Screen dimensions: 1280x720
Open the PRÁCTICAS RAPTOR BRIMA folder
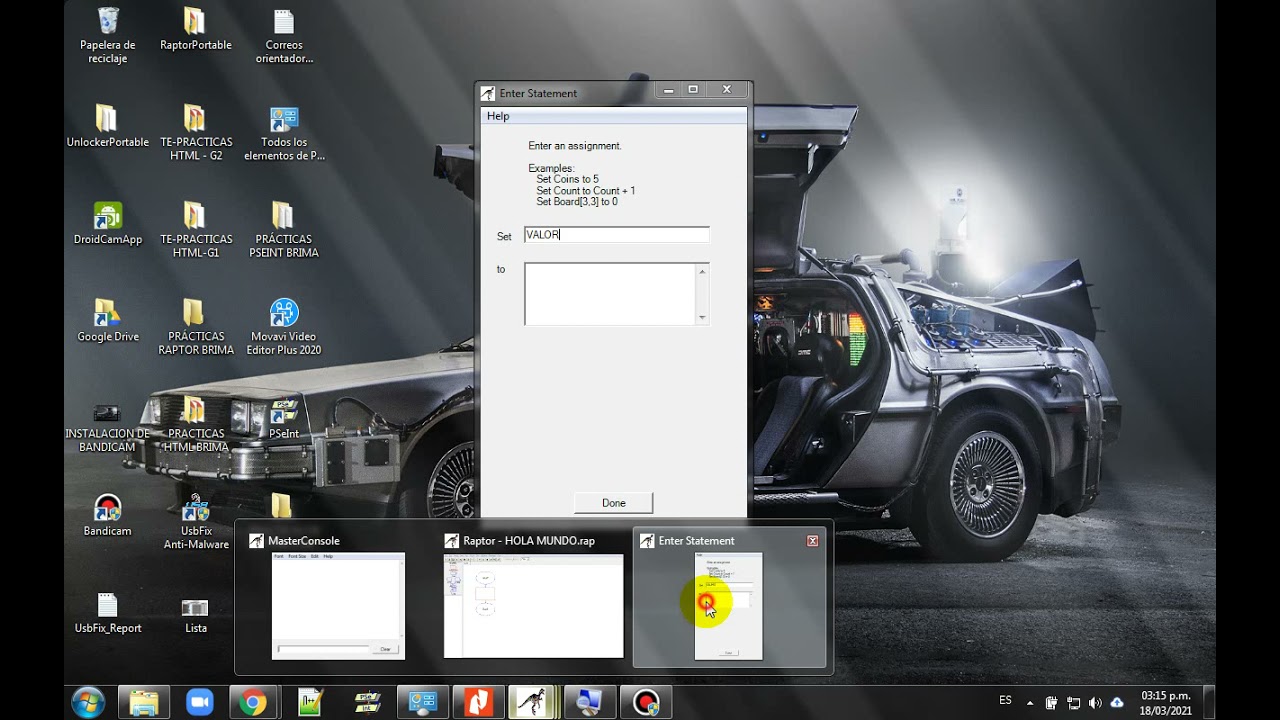(195, 326)
